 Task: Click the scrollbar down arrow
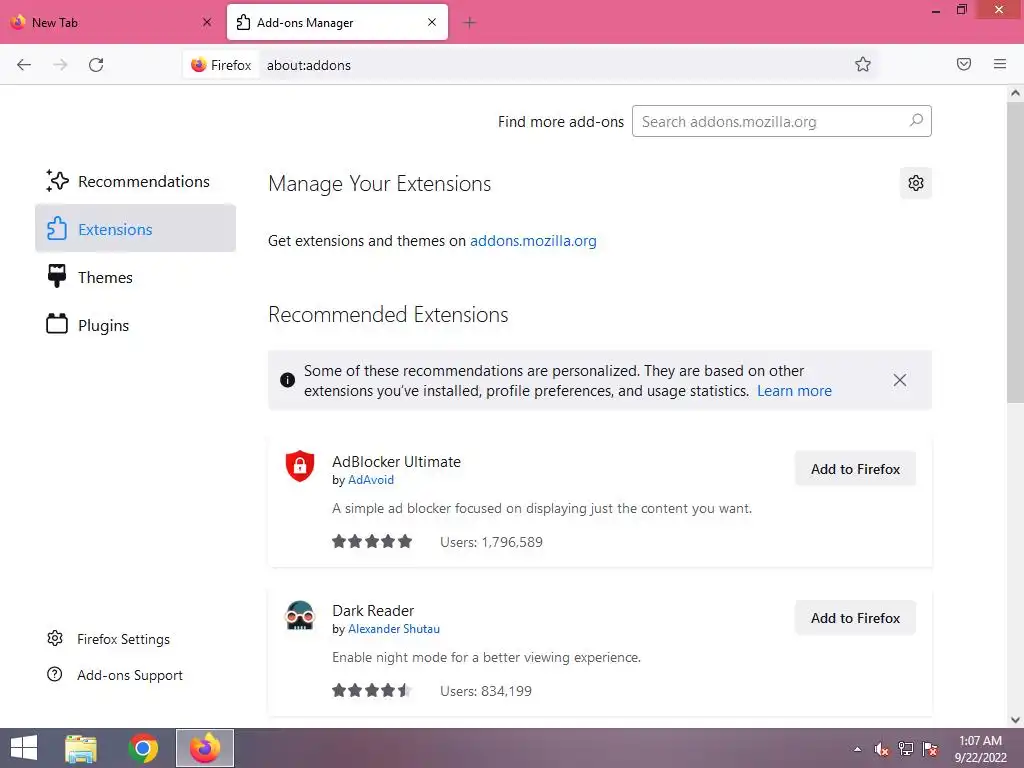[x=1015, y=720]
